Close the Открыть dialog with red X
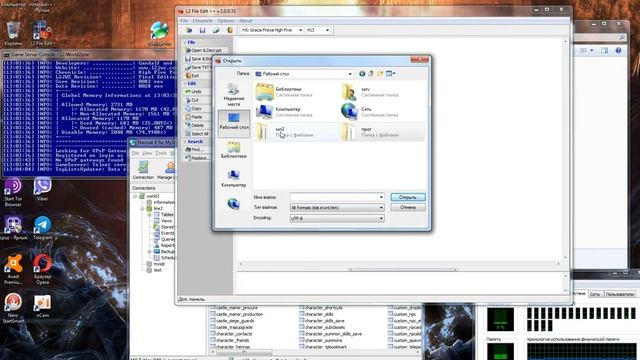Image resolution: width=640 pixels, height=360 pixels. click(419, 60)
